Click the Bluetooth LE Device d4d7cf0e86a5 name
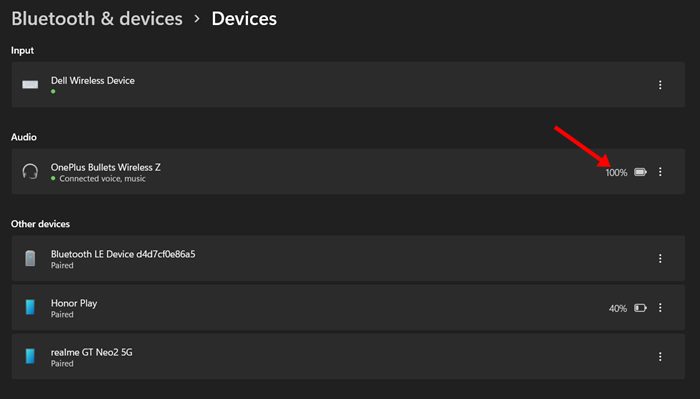 [x=123, y=254]
